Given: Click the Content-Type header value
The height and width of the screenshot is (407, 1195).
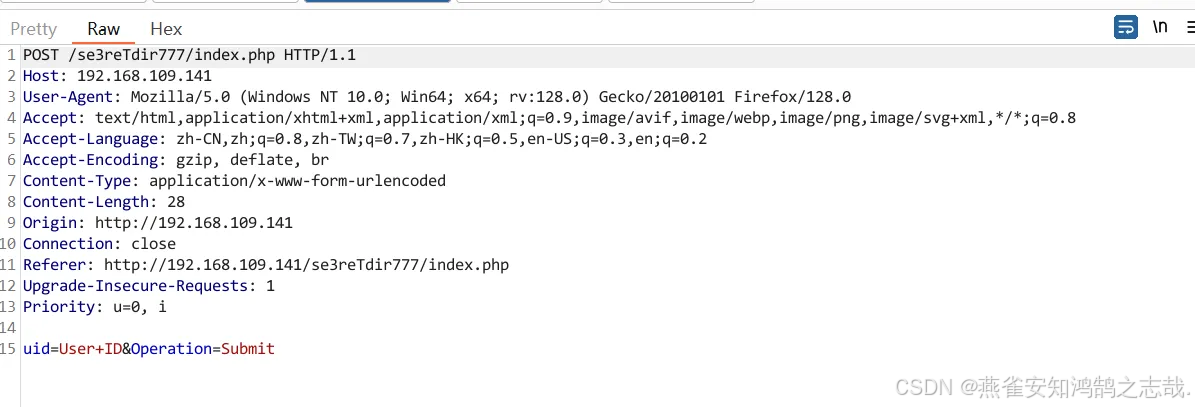Looking at the screenshot, I should 297,181.
